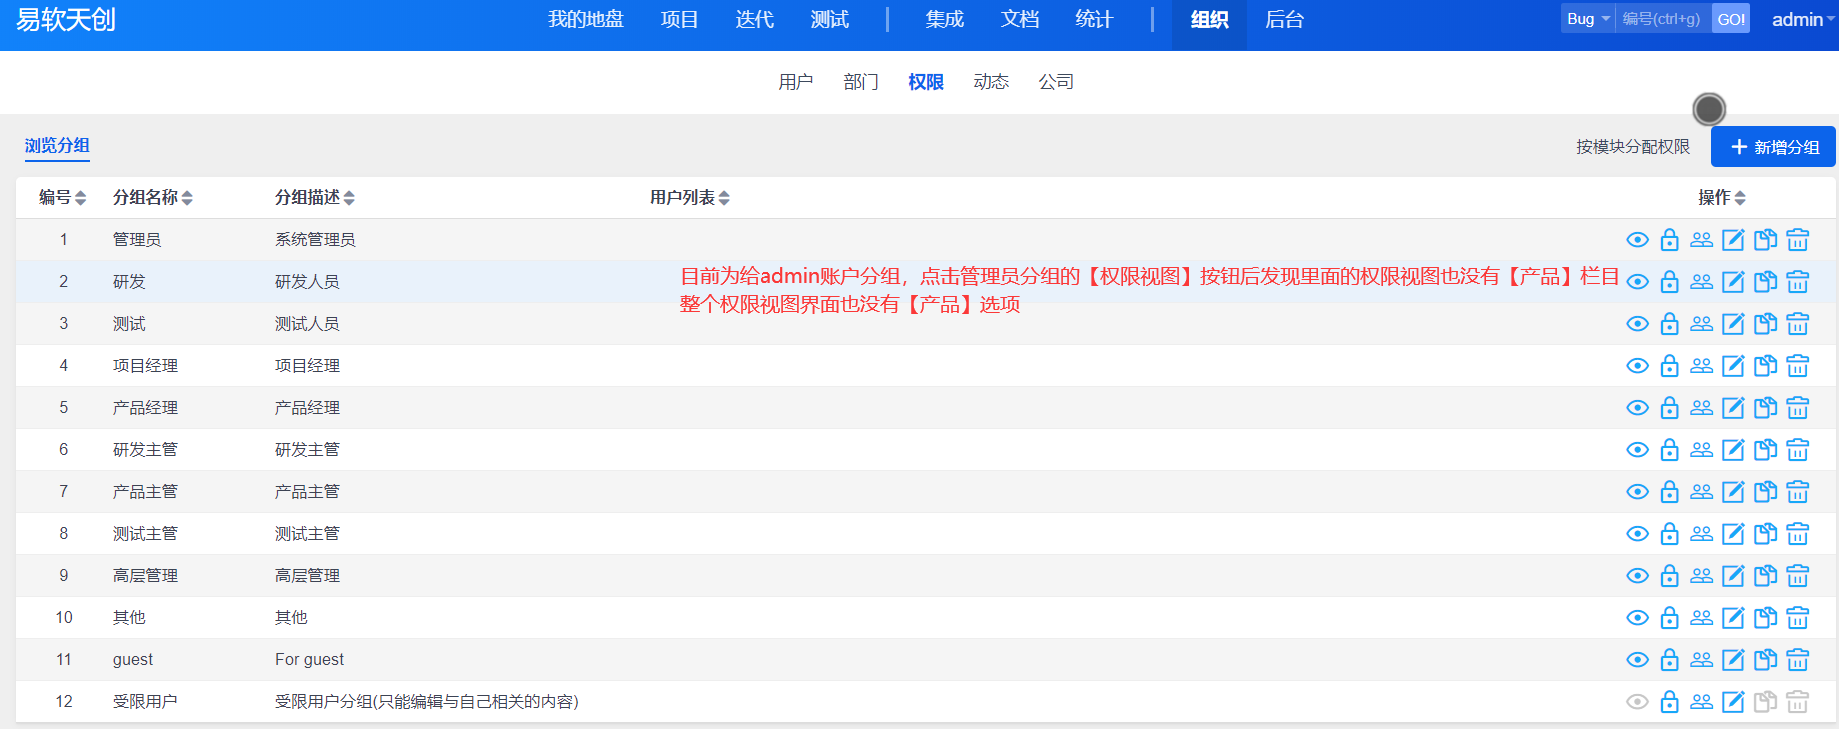Open member maintenance for guest group
The height and width of the screenshot is (729, 1839).
pyautogui.click(x=1701, y=660)
